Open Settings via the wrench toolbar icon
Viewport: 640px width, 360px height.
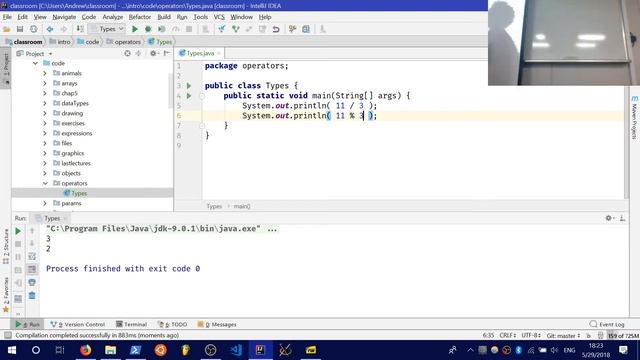coord(292,29)
